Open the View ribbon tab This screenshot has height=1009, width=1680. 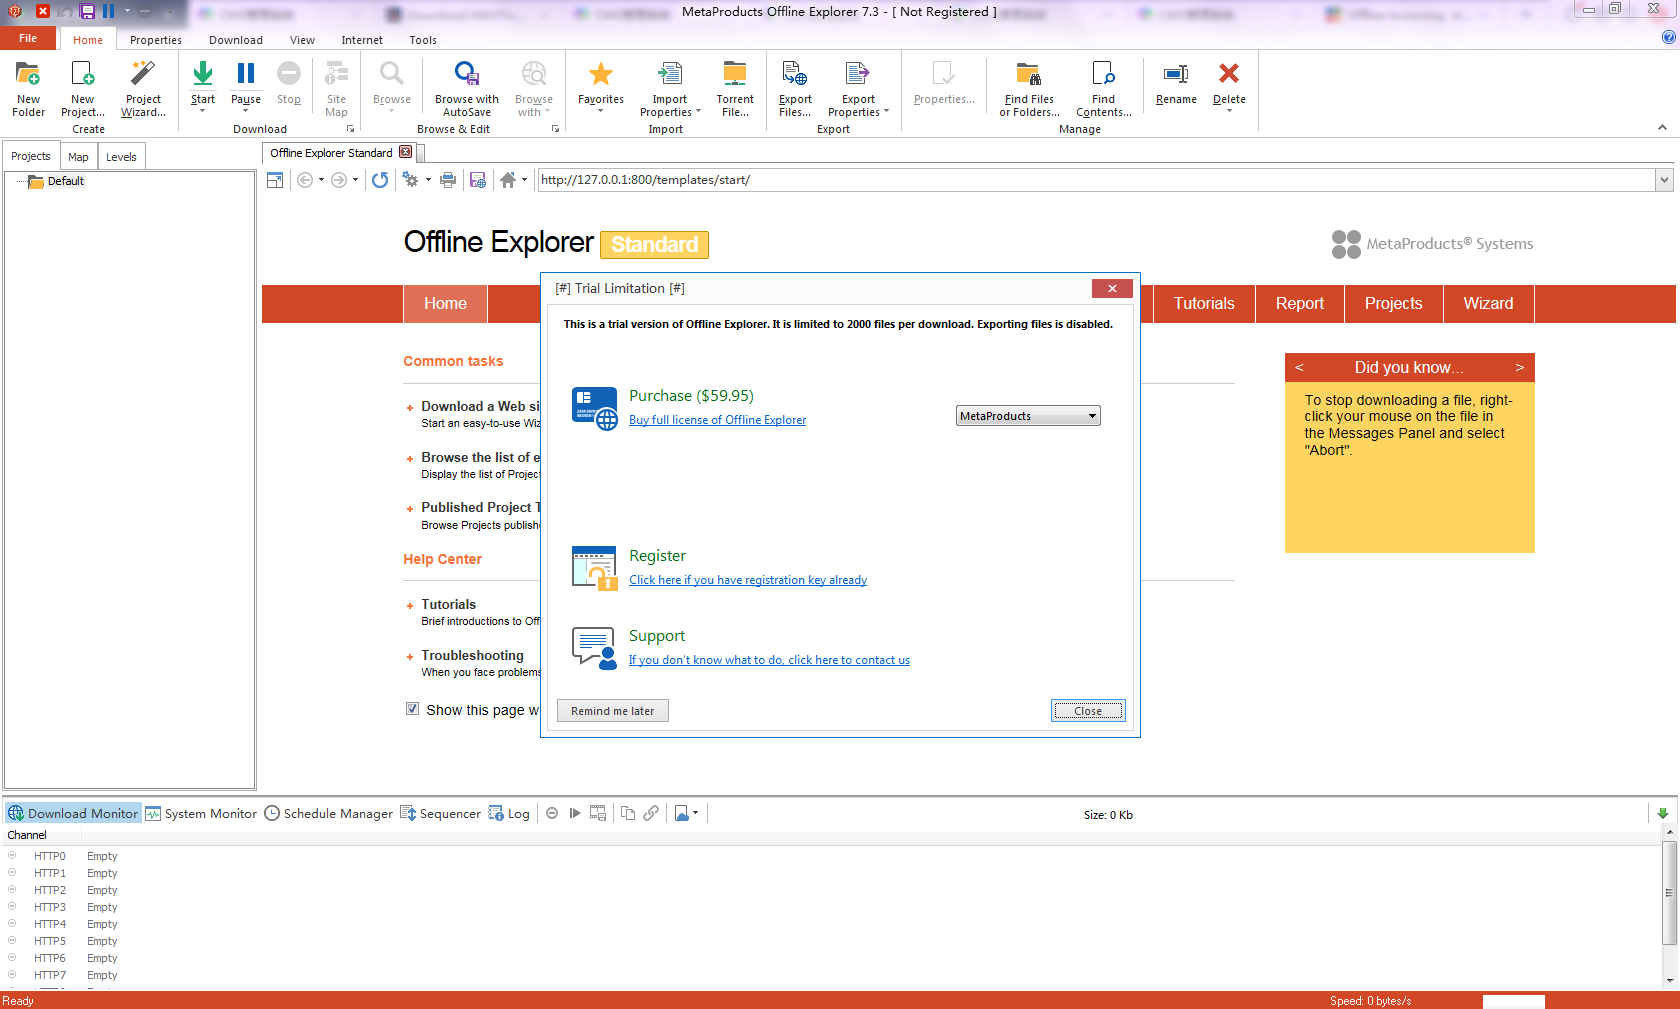click(x=302, y=40)
